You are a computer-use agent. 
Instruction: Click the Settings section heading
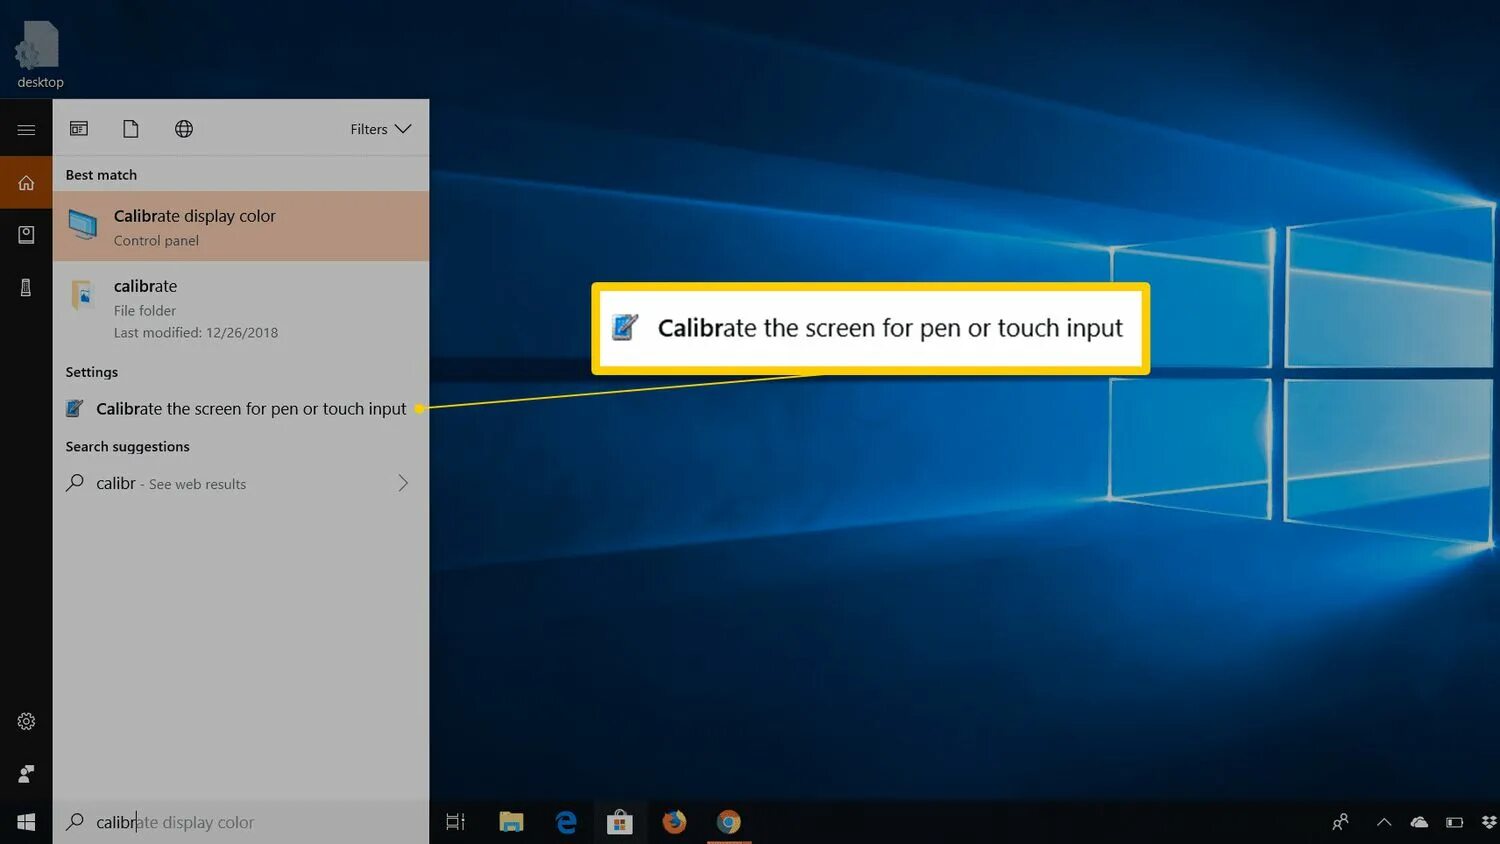click(x=91, y=372)
